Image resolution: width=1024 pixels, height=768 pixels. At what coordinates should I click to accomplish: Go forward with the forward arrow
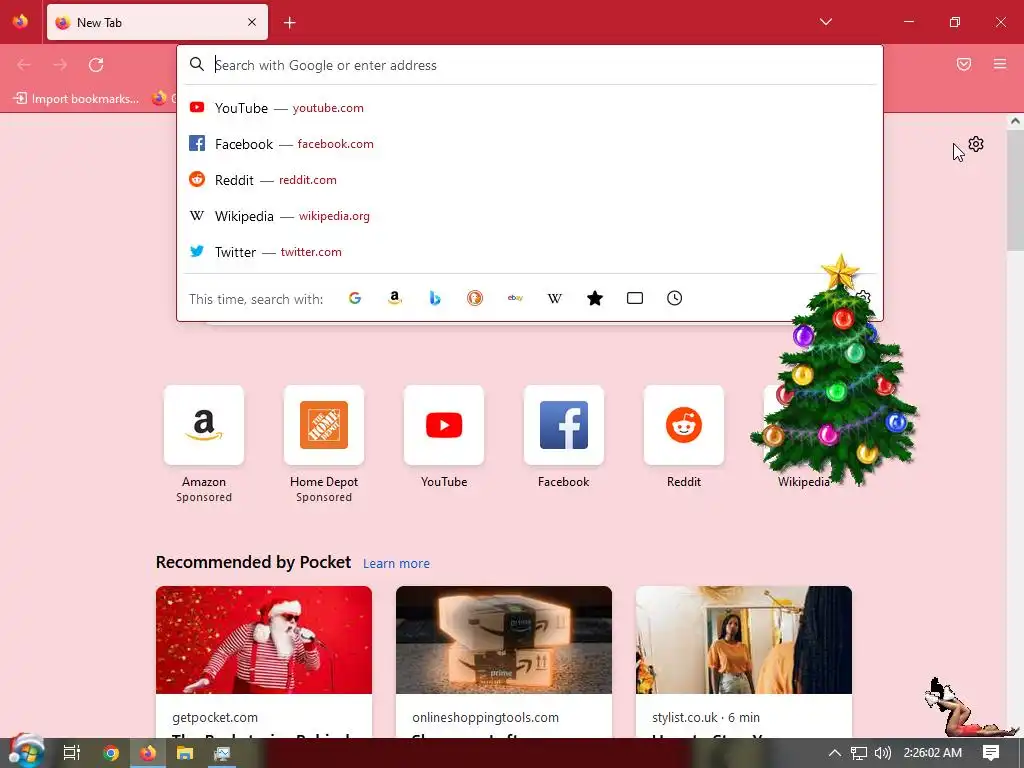click(60, 65)
